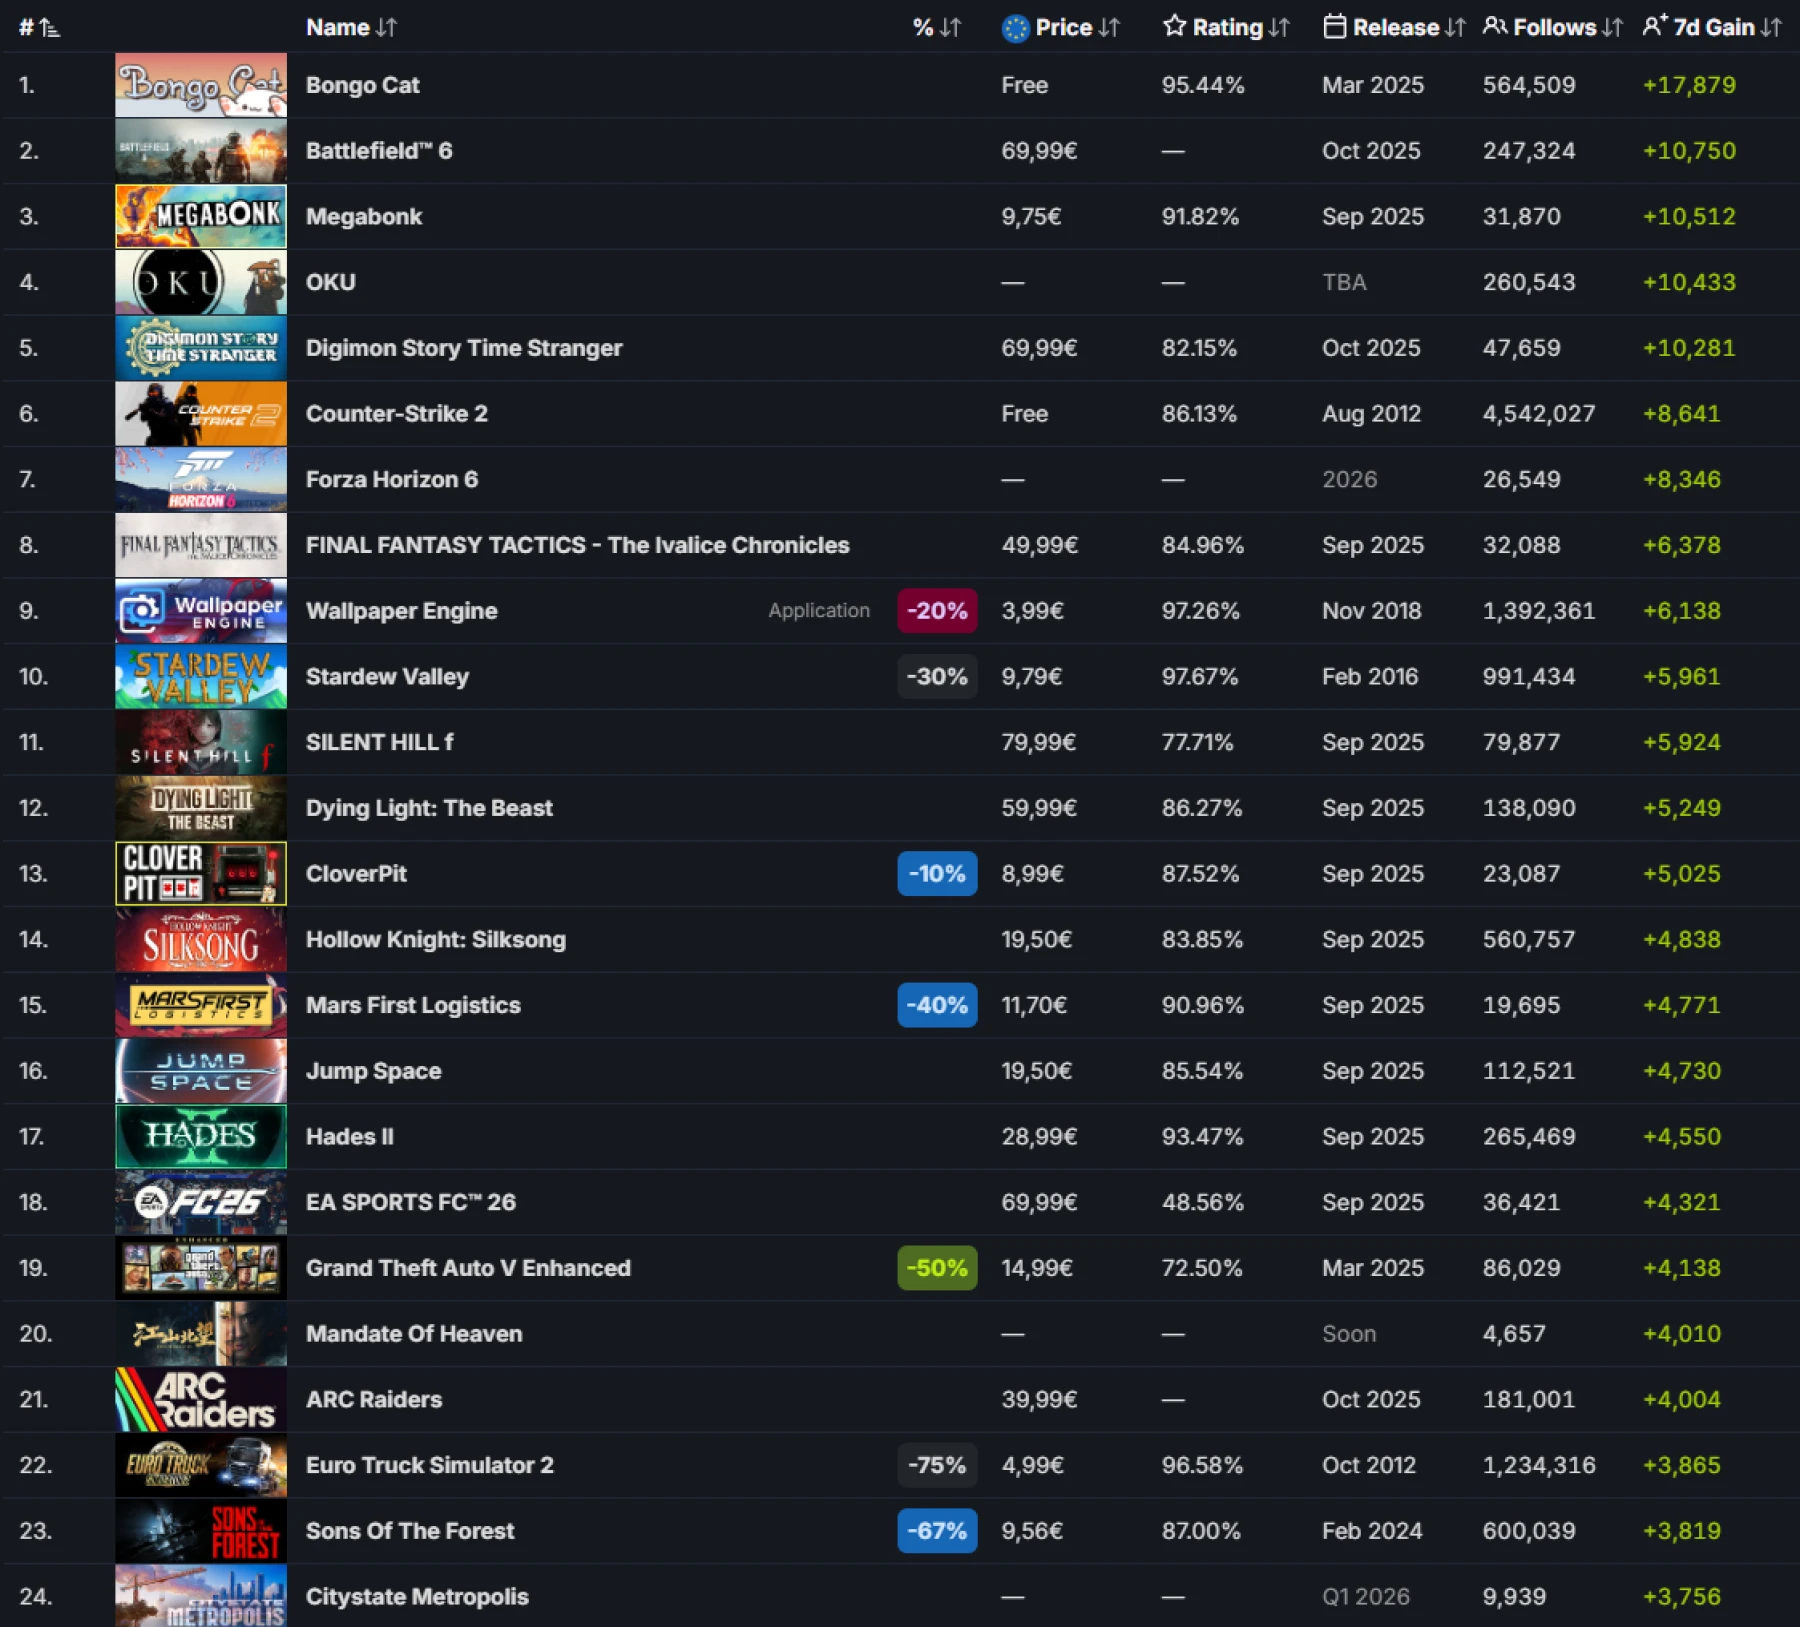Open the Bongo Cat game thumbnail
Viewport: 1800px width, 1627px height.
[201, 86]
